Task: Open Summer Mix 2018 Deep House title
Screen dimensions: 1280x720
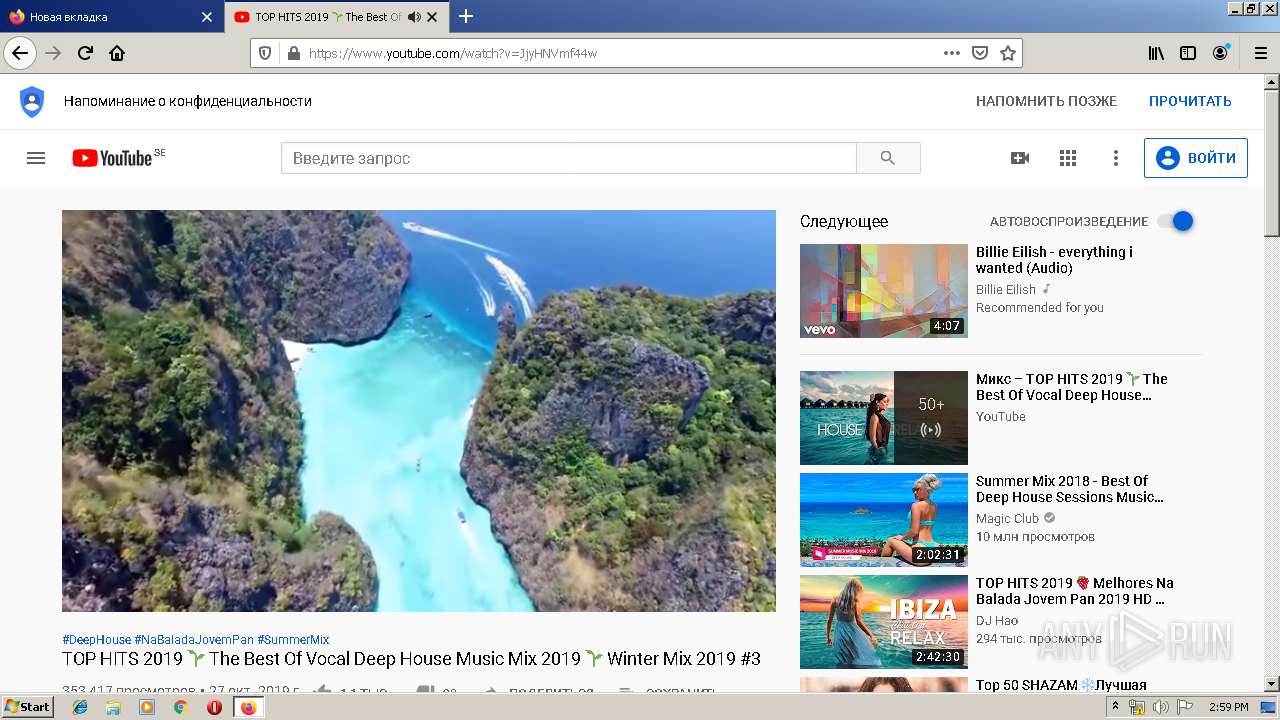Action: point(1069,489)
